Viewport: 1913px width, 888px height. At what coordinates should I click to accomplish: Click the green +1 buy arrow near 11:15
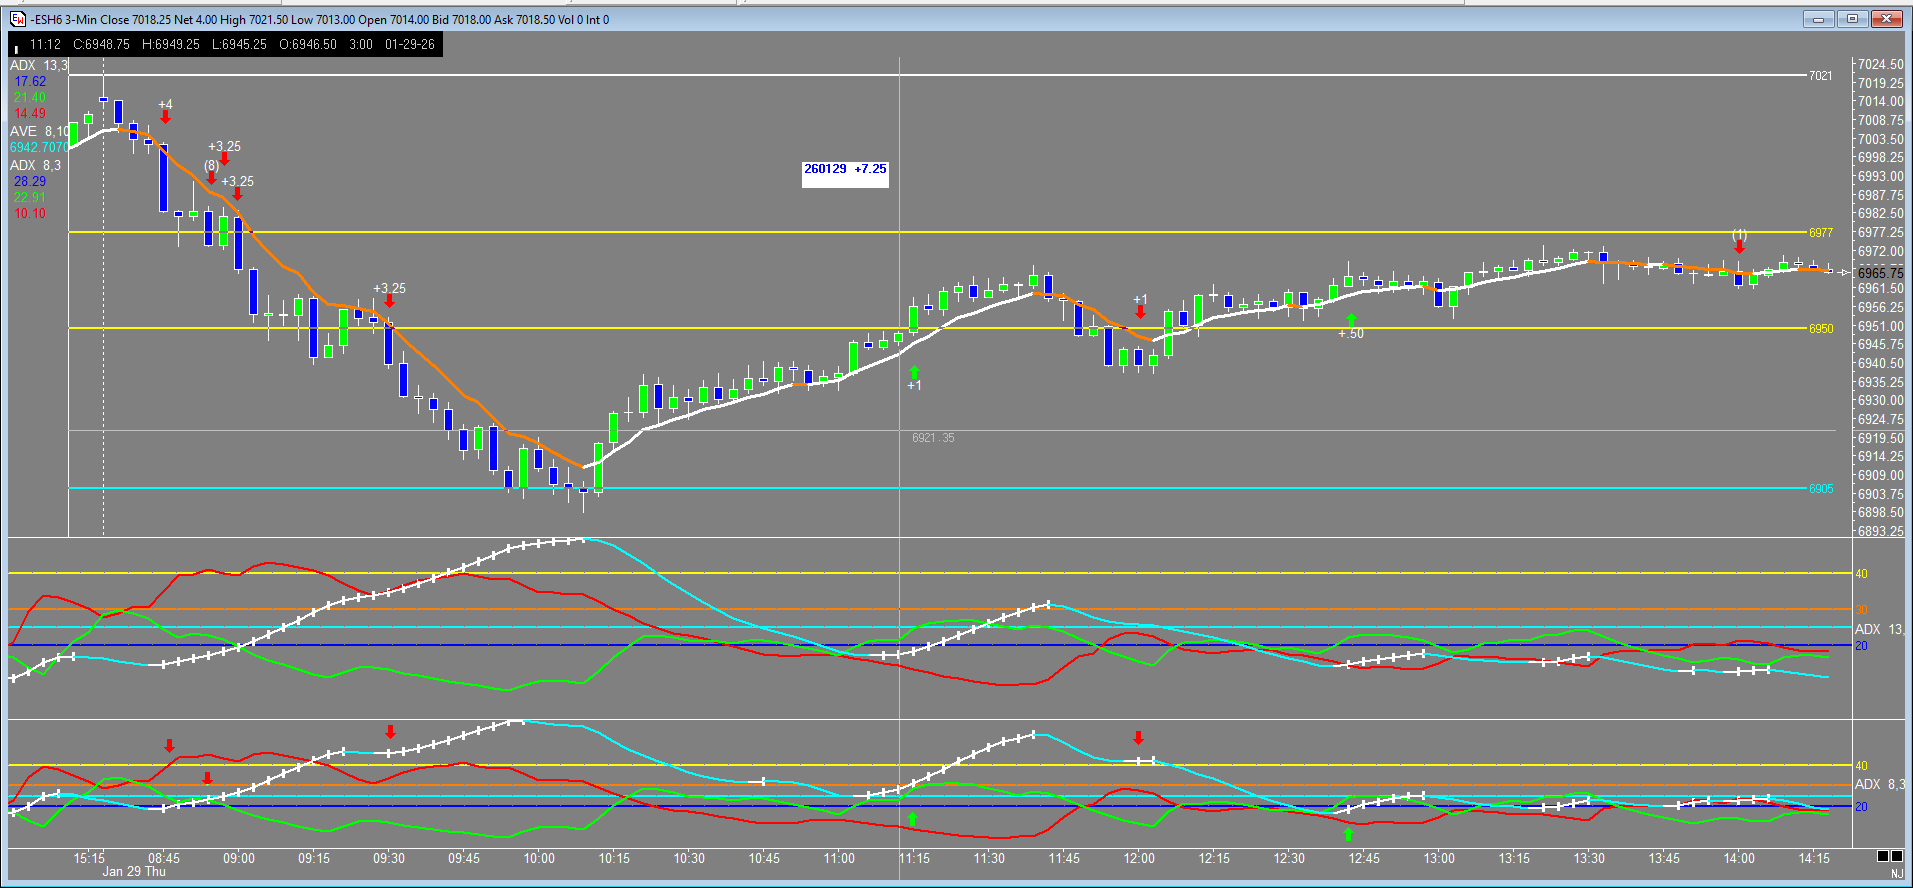click(x=913, y=373)
